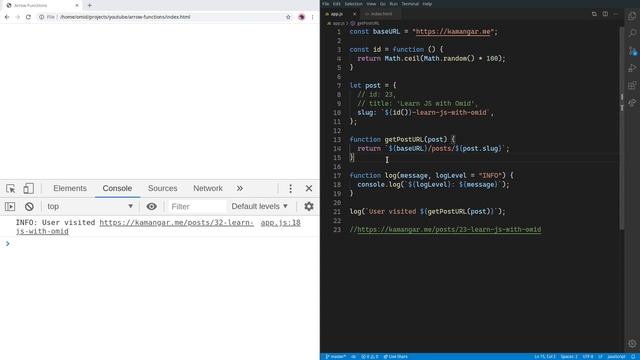The width and height of the screenshot is (640, 360).
Task: Toggle the device toolbar in DevTools
Action: pos(28,189)
